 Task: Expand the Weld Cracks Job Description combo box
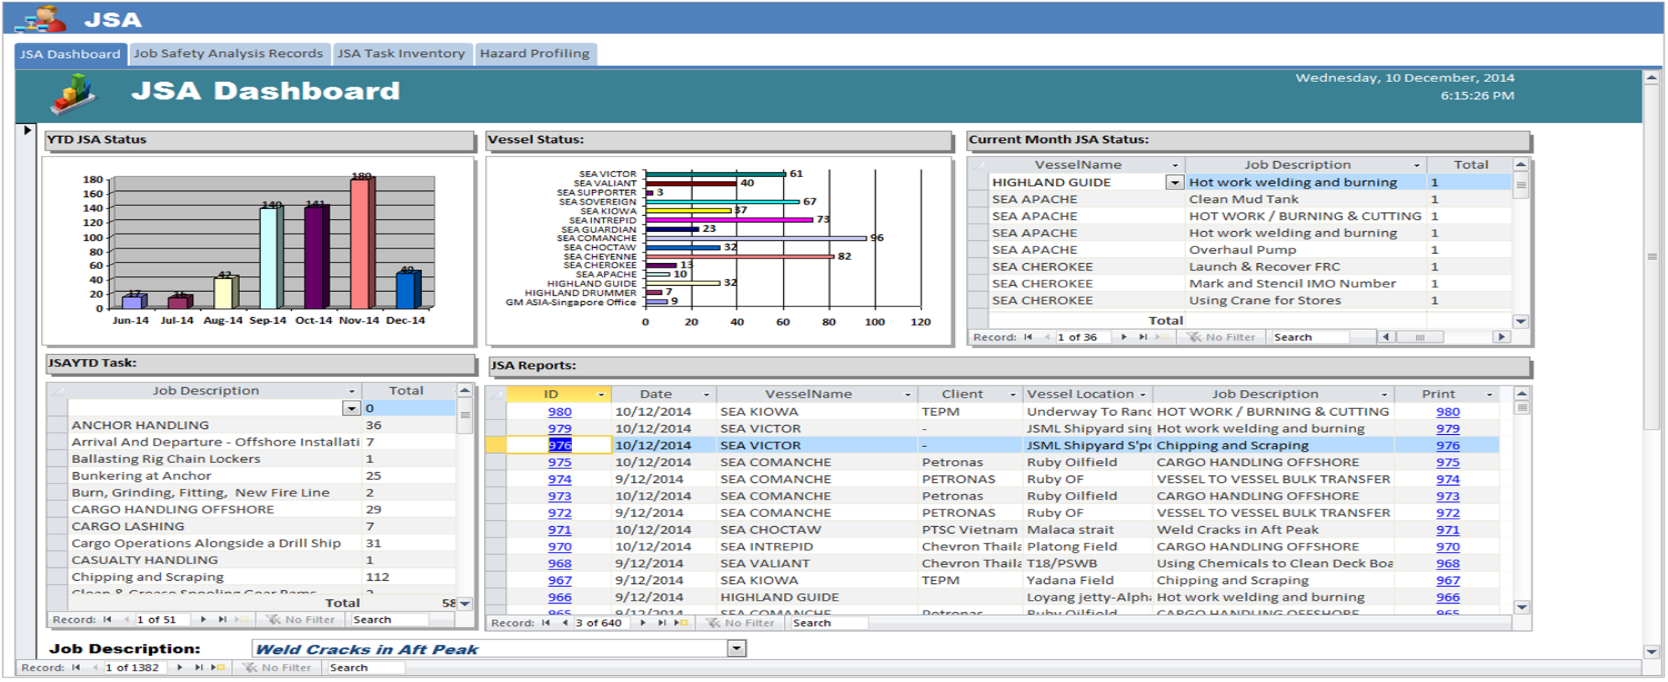(x=736, y=649)
